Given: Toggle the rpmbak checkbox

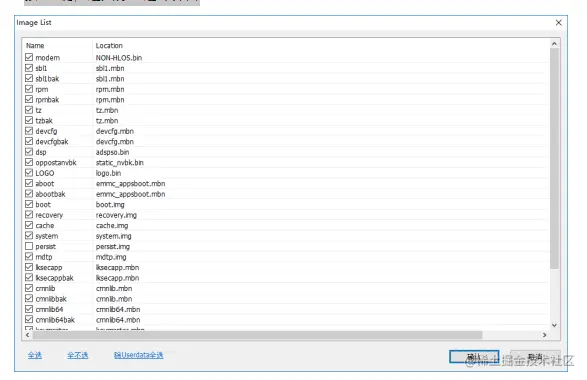Looking at the screenshot, I should pos(29,99).
